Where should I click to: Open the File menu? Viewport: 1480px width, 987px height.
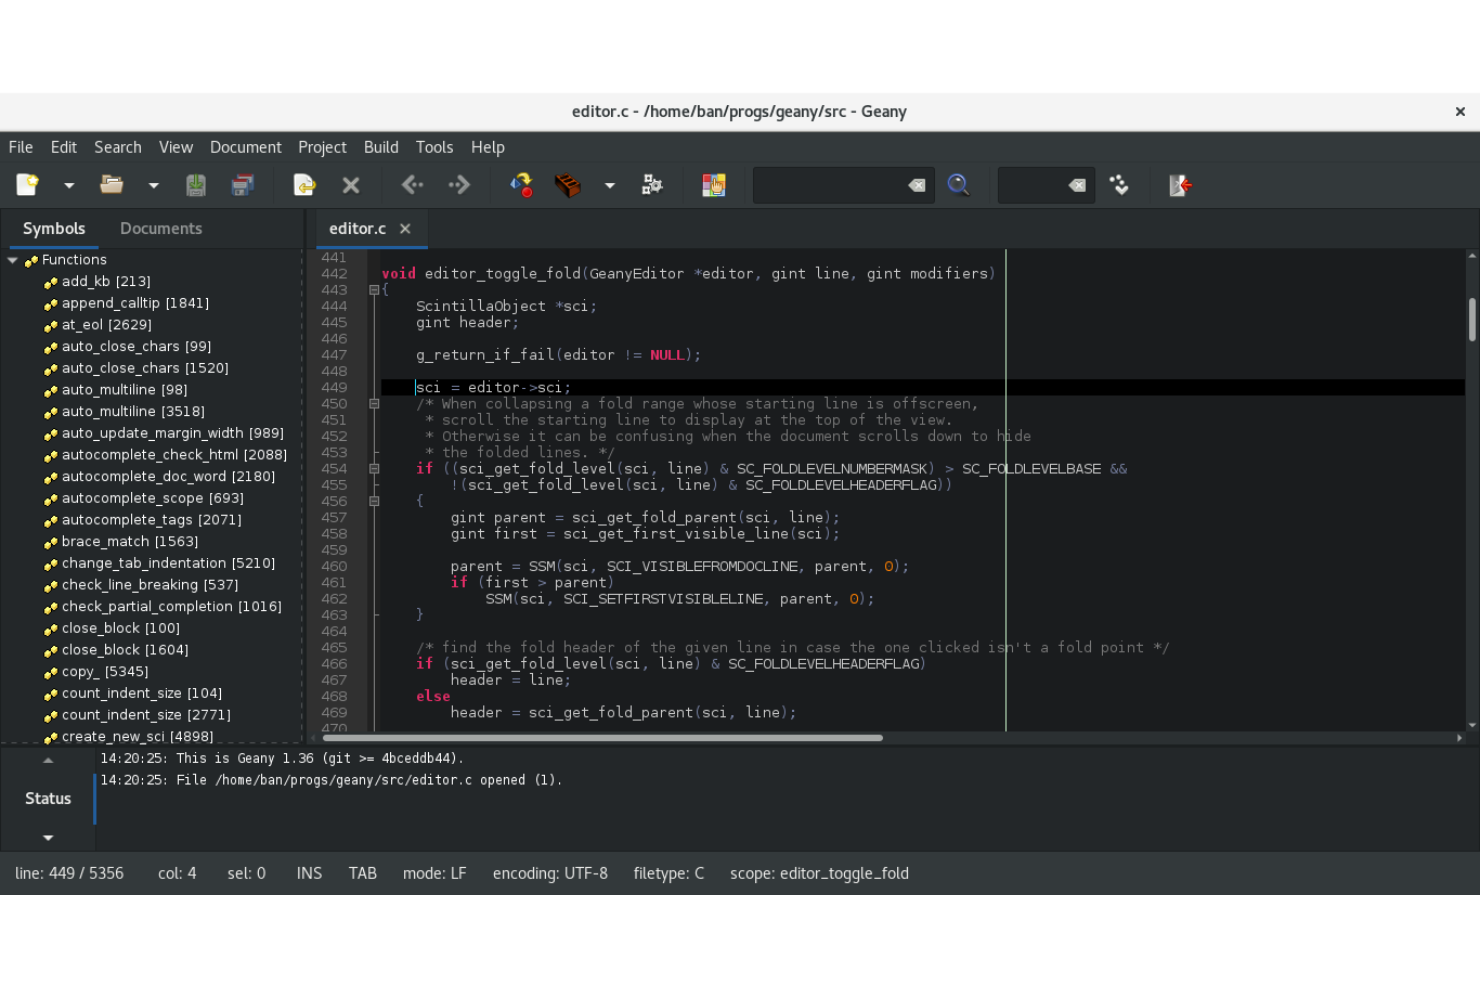(21, 147)
